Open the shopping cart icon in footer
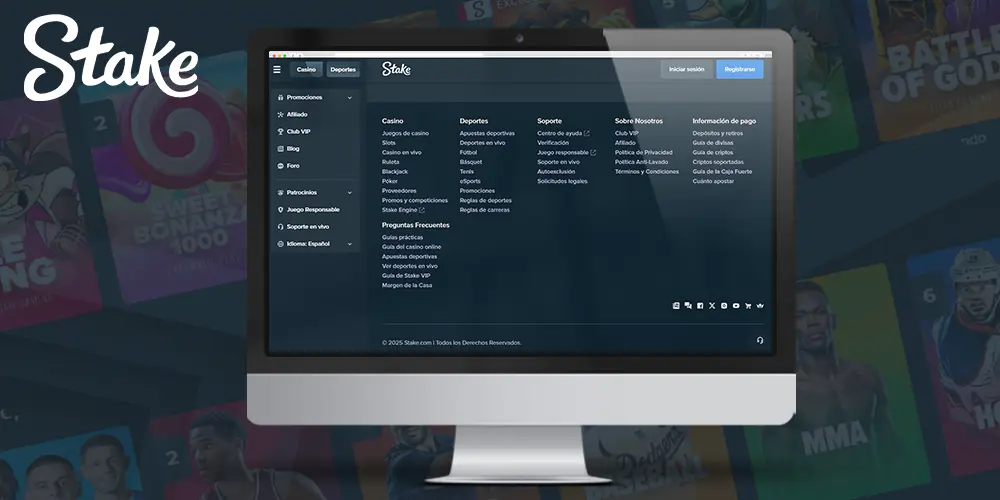The width and height of the screenshot is (1000, 500). tap(748, 305)
